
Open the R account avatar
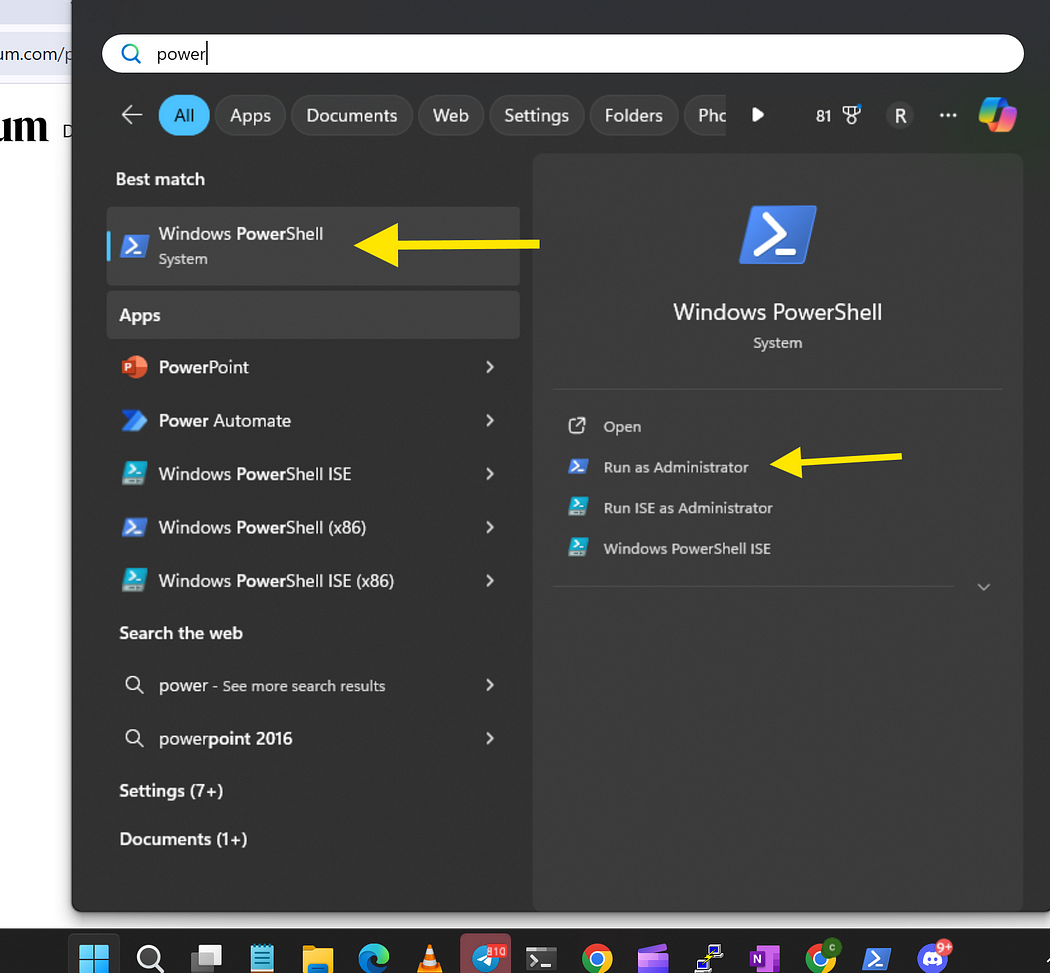tap(900, 115)
